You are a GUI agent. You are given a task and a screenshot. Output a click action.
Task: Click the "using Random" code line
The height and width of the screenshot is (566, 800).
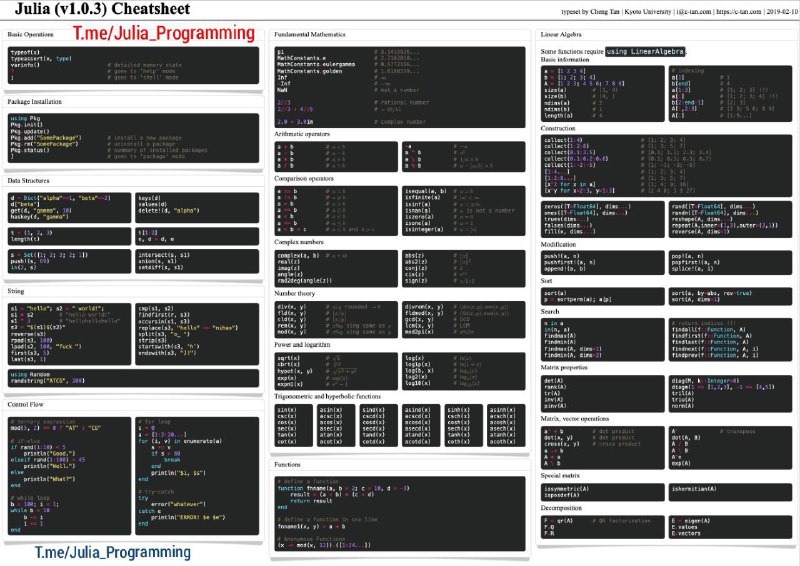pos(30,375)
